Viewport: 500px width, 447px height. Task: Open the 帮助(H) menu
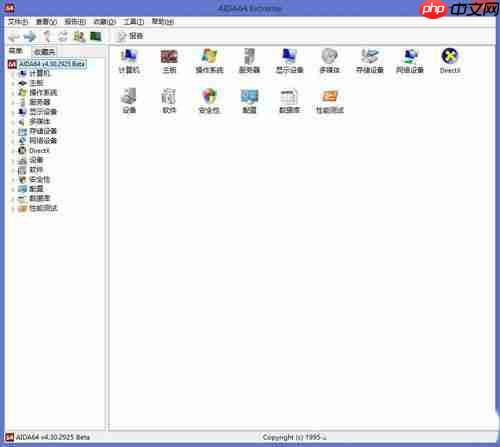click(163, 22)
